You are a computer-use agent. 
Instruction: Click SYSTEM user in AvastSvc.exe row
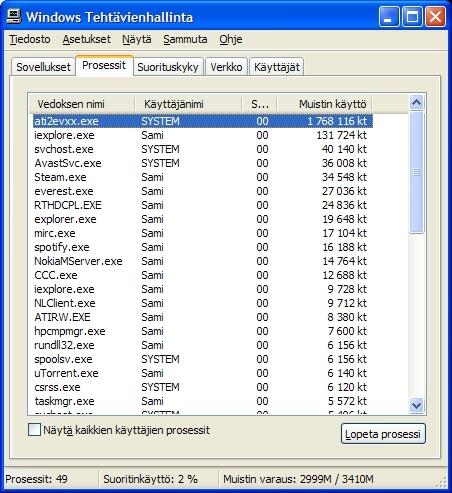click(x=160, y=163)
